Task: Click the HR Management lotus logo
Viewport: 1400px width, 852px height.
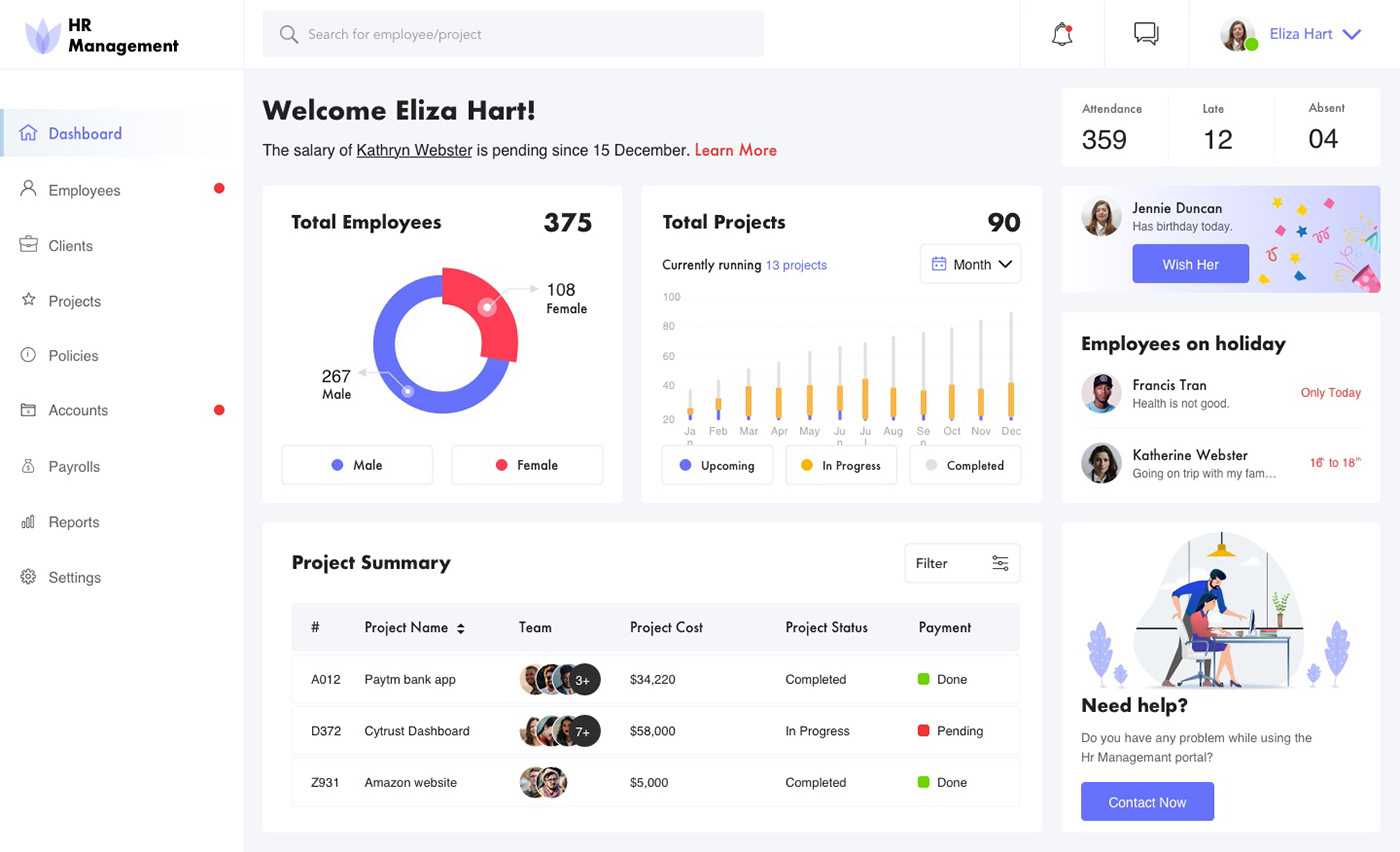Action: (43, 35)
